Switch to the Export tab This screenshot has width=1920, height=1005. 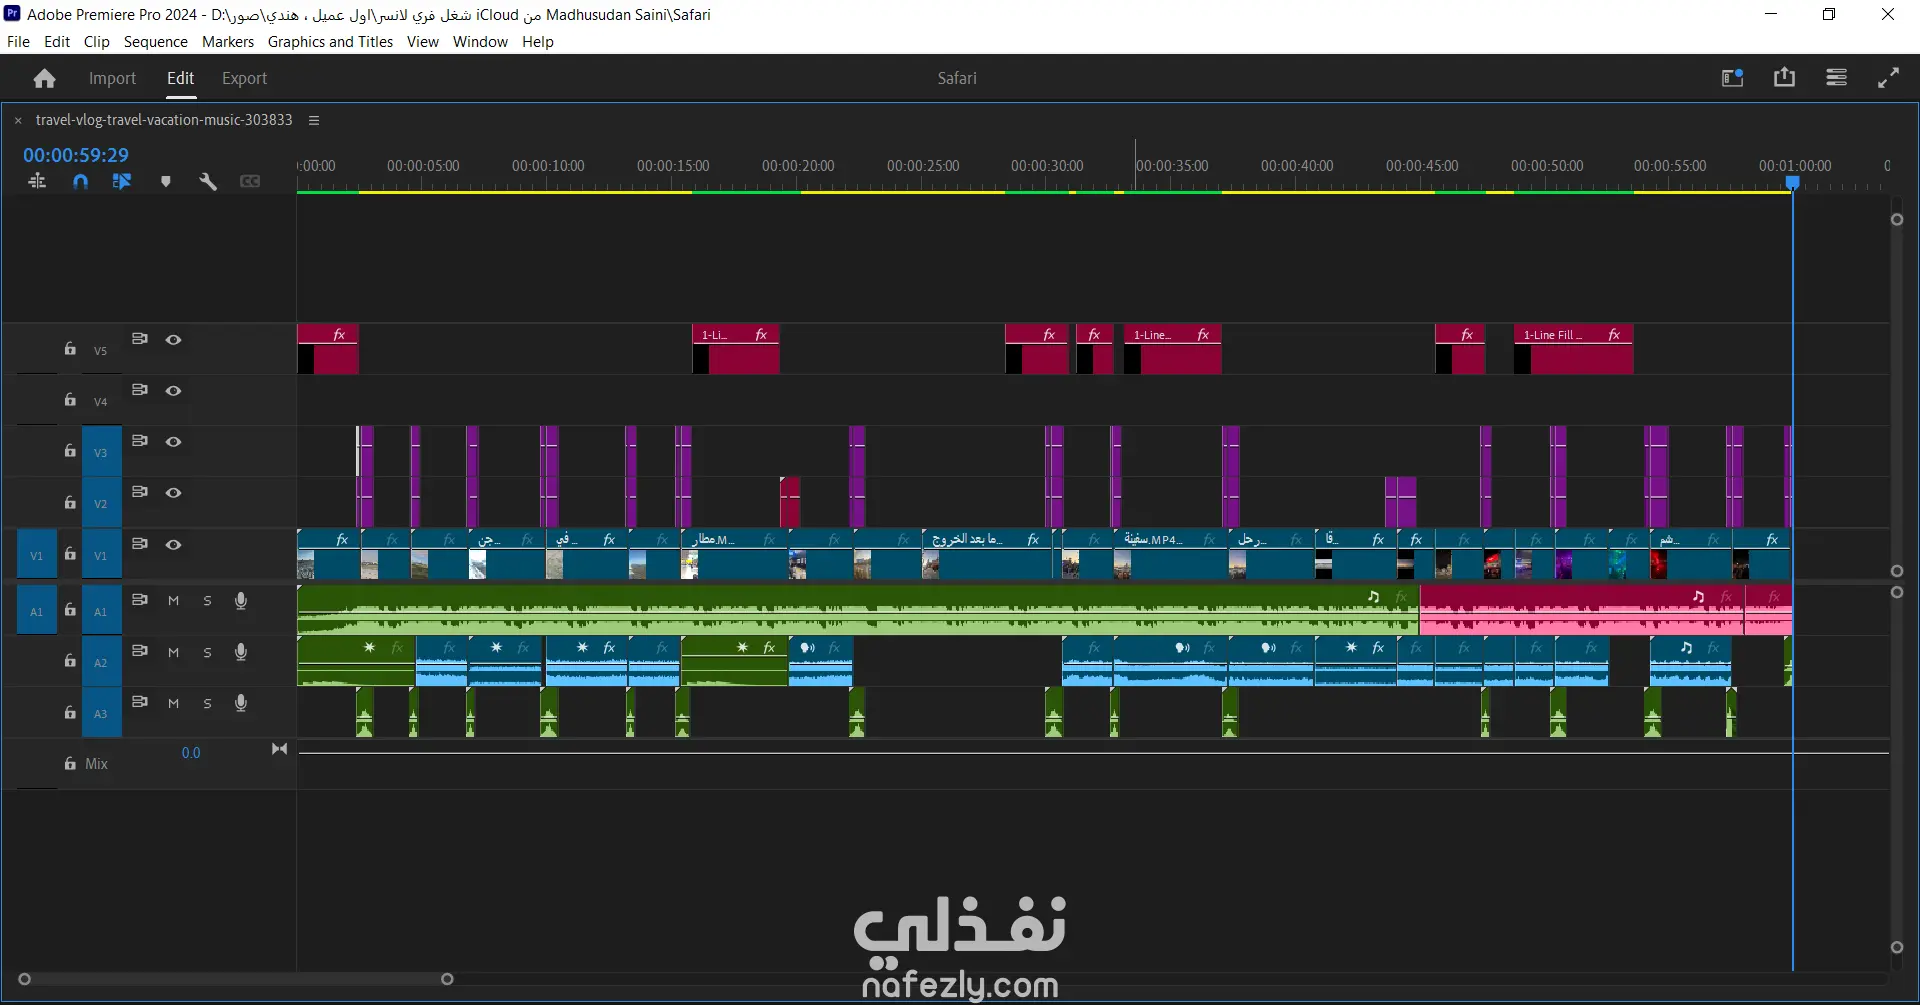click(244, 78)
